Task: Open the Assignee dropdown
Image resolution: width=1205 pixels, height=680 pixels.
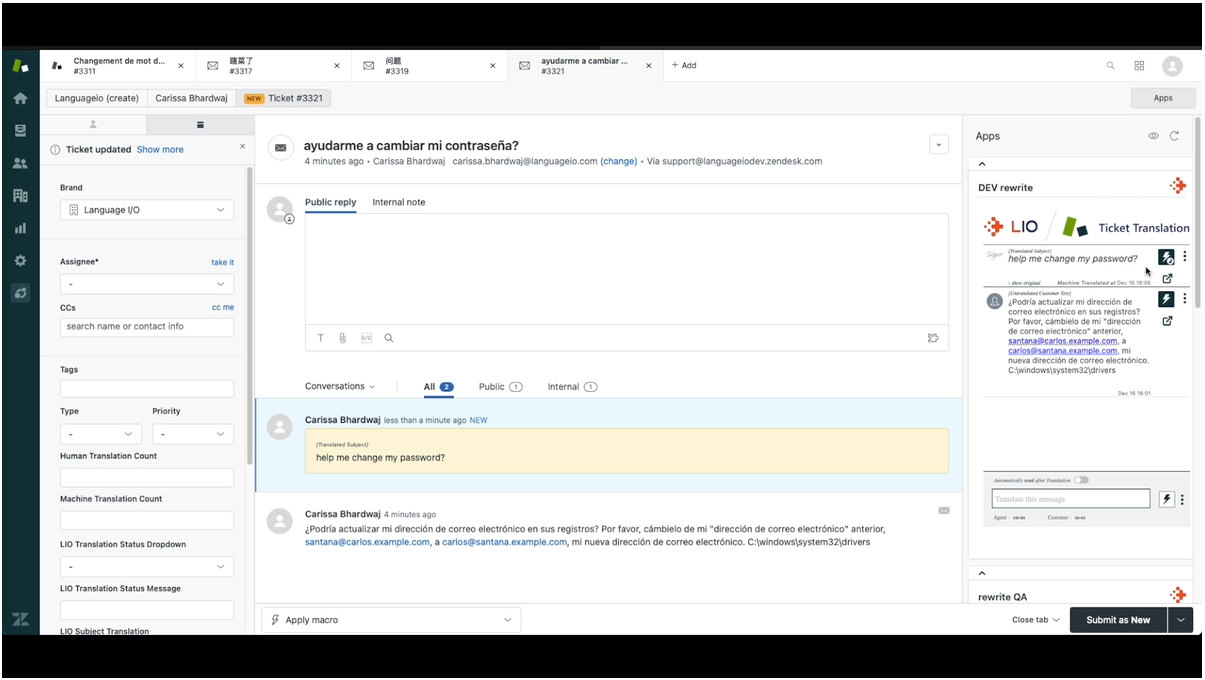Action: [147, 284]
